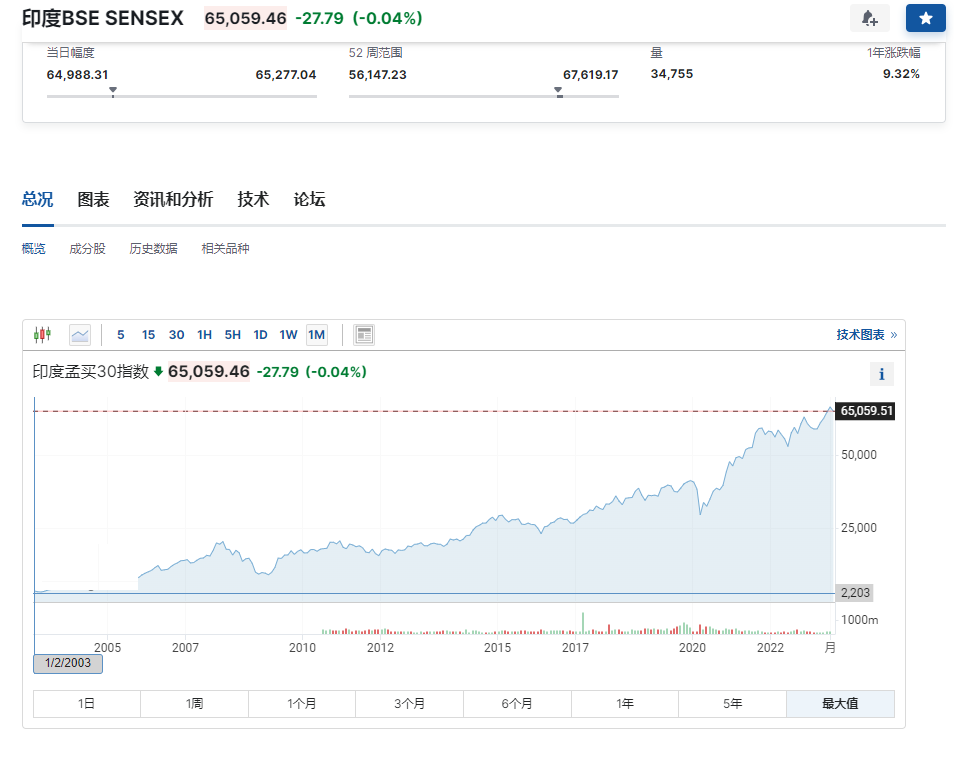Set chart range to 最大值

[x=840, y=704]
